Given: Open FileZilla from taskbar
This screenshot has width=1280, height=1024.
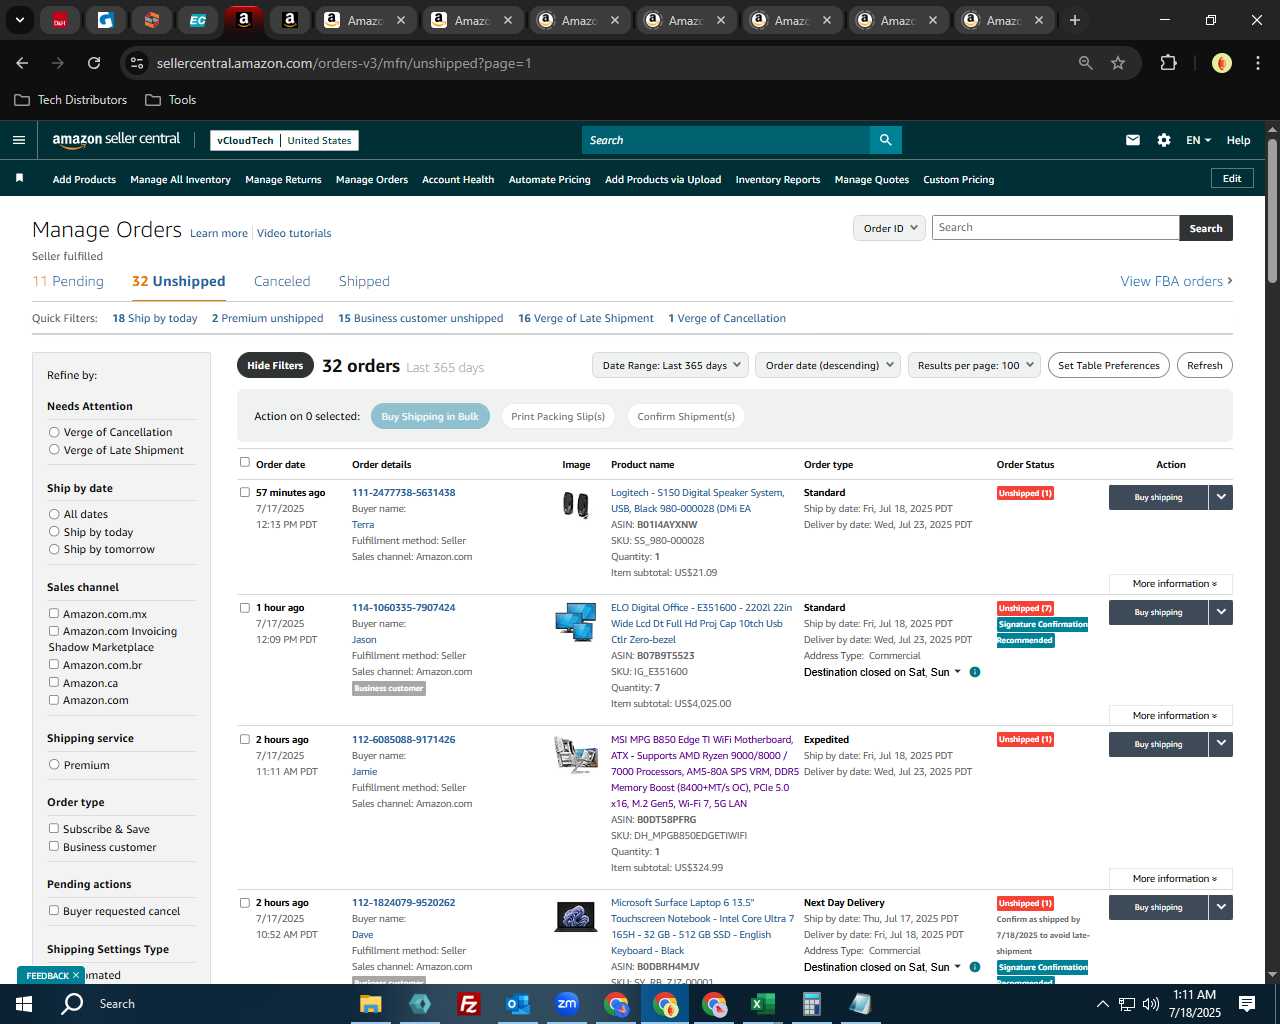Looking at the screenshot, I should click(x=468, y=1004).
